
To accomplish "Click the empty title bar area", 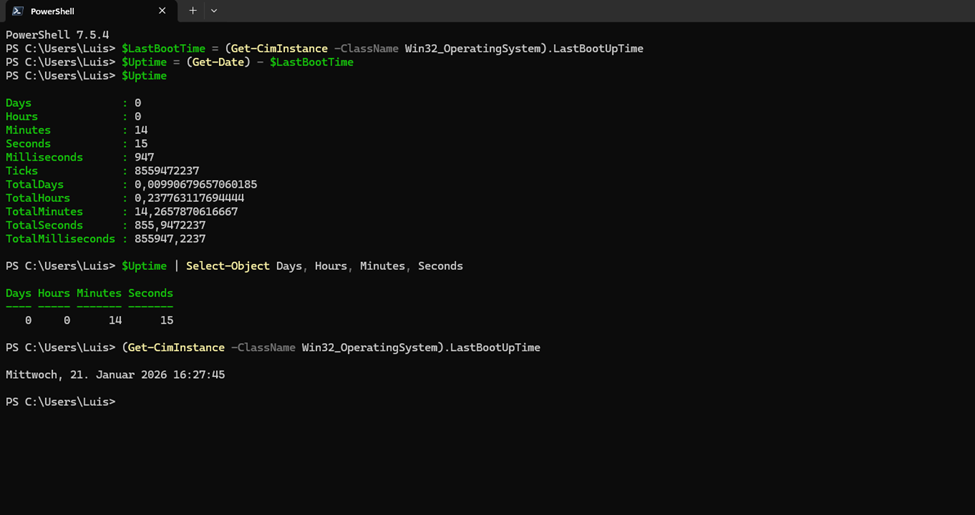I will pos(600,11).
